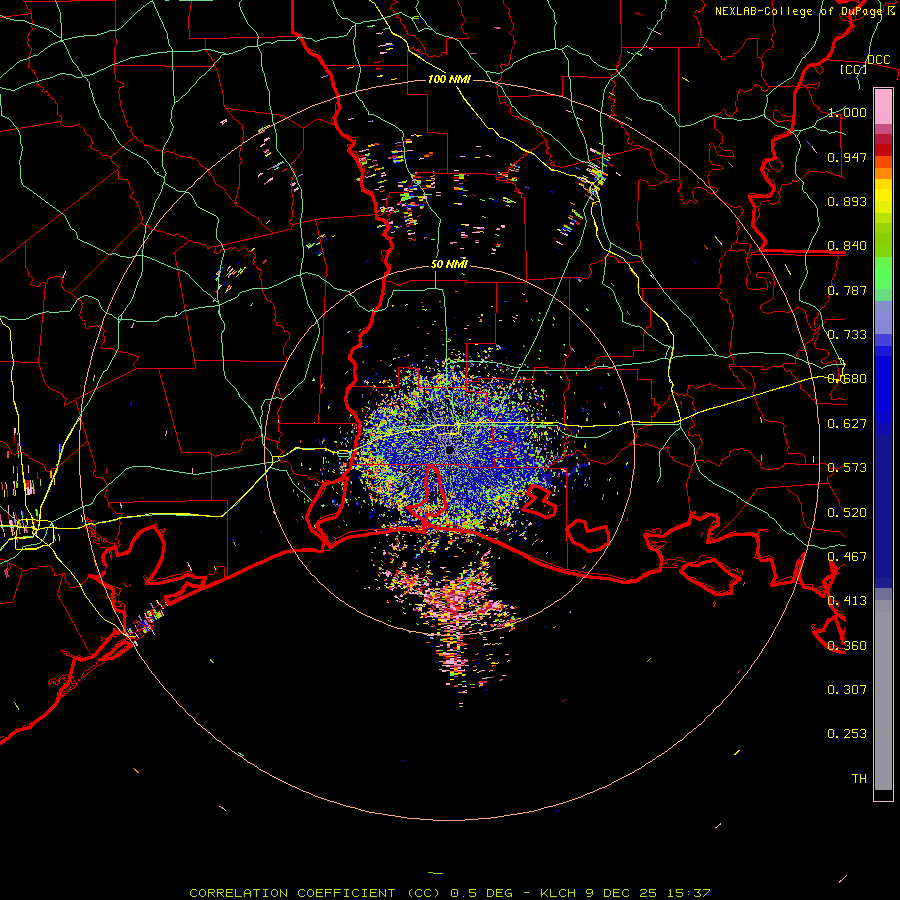The image size is (900, 900).
Task: Pick the lavender-blue segment of color scale
Action: coord(883,317)
